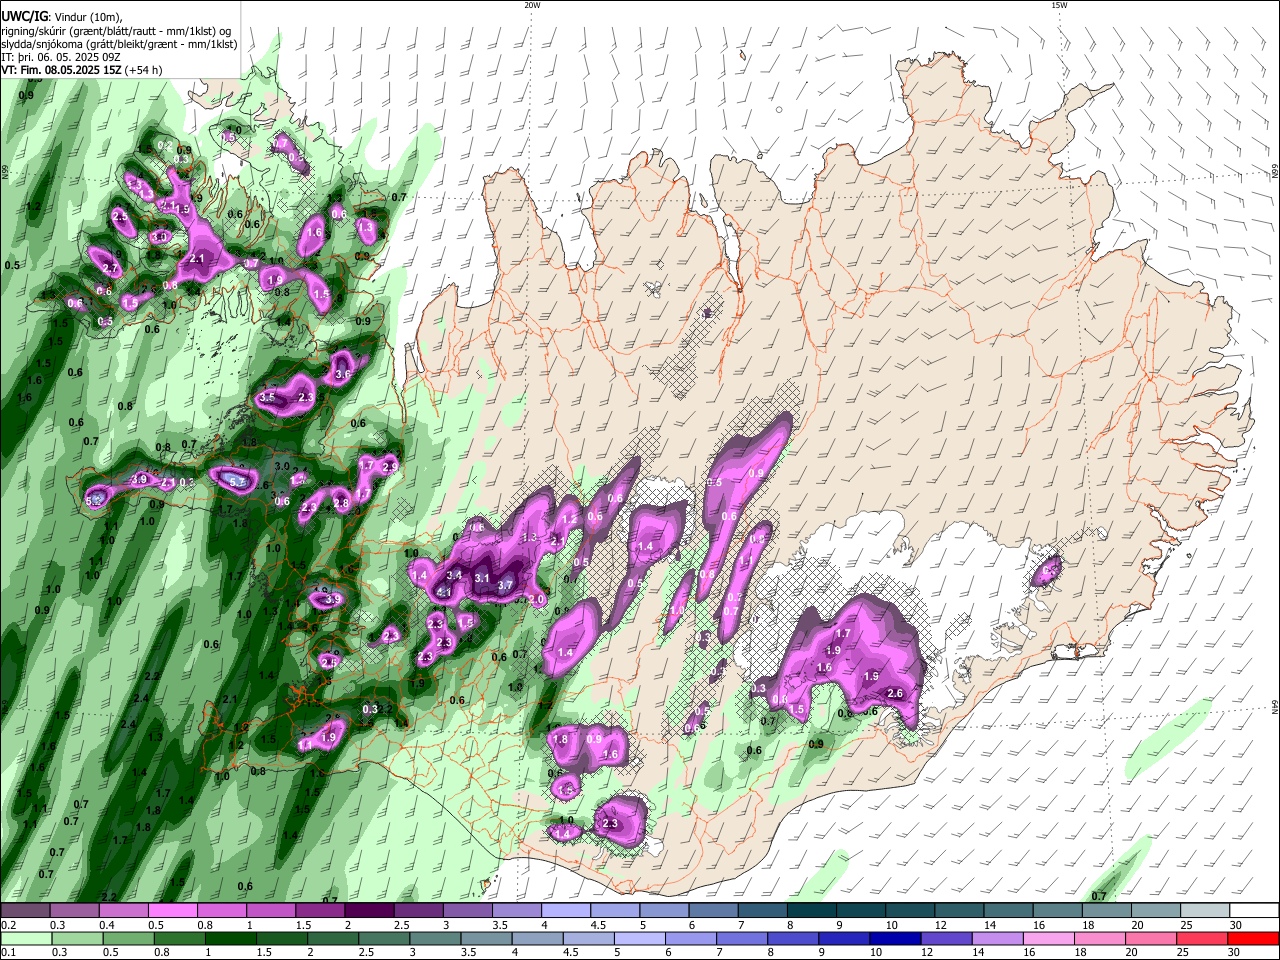The height and width of the screenshot is (960, 1280).
Task: Click the bold "UWC/IG" title text
Action: click(x=23, y=15)
